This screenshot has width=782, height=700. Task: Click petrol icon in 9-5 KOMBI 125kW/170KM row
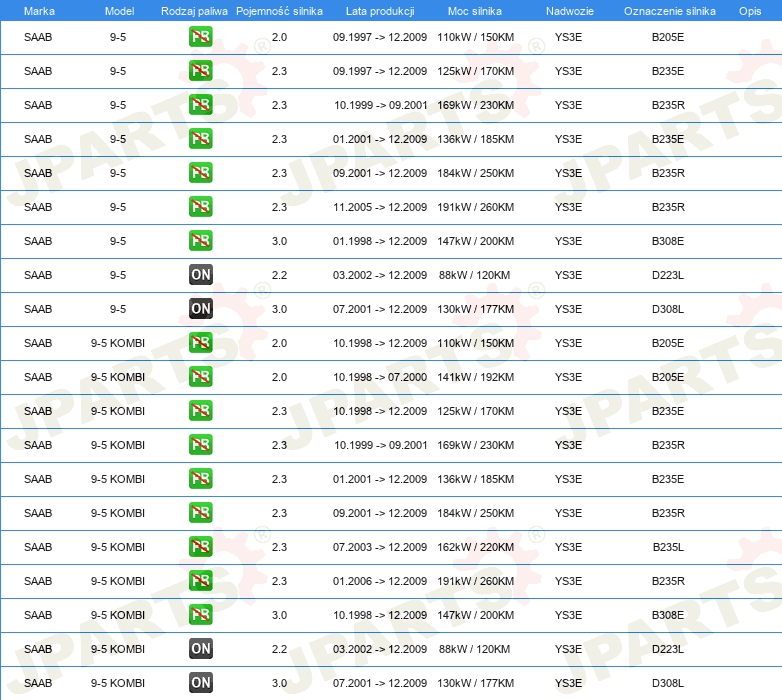pyautogui.click(x=200, y=410)
